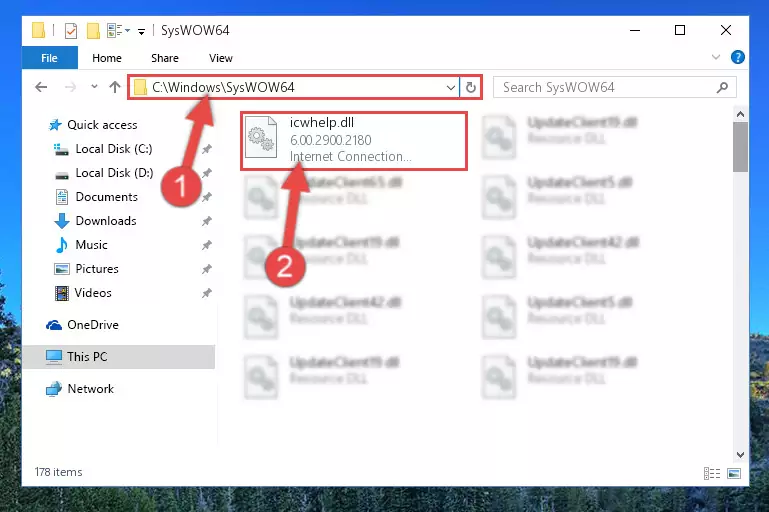Click the New Folder icon in quick access toolbar
Image resolution: width=769 pixels, height=512 pixels.
tap(93, 31)
